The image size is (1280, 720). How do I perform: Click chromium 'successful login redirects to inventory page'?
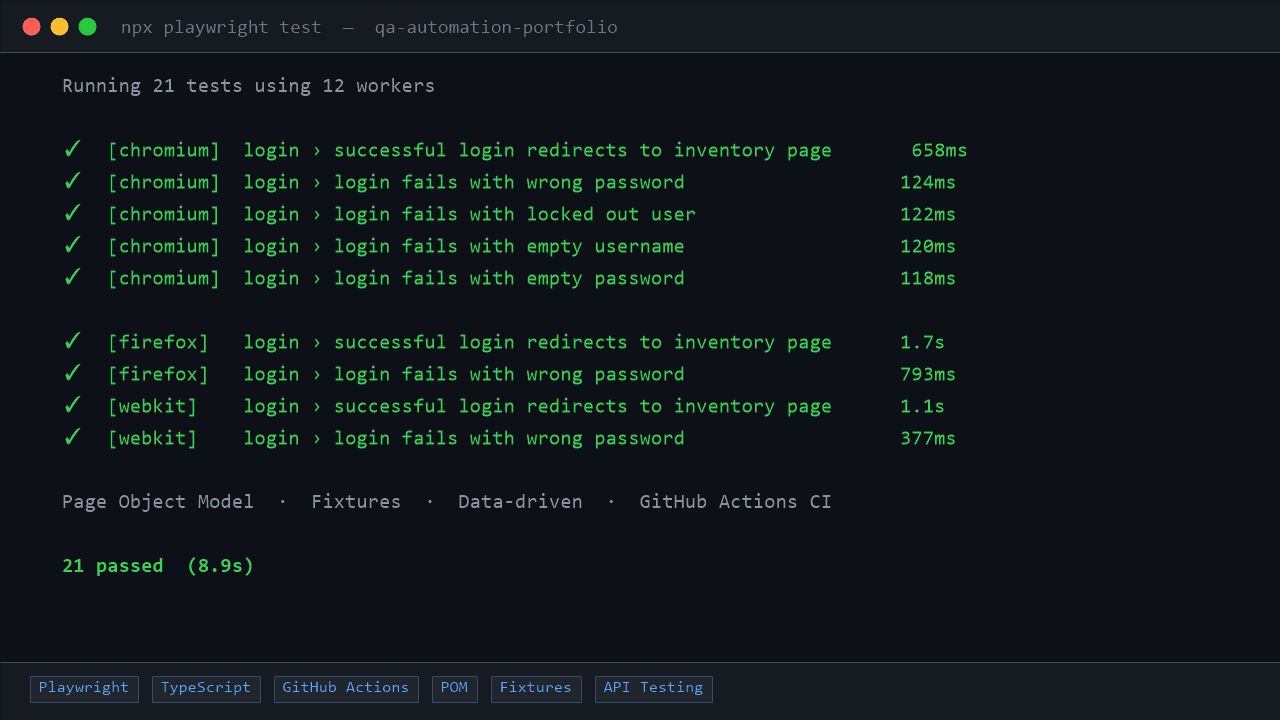pos(583,150)
